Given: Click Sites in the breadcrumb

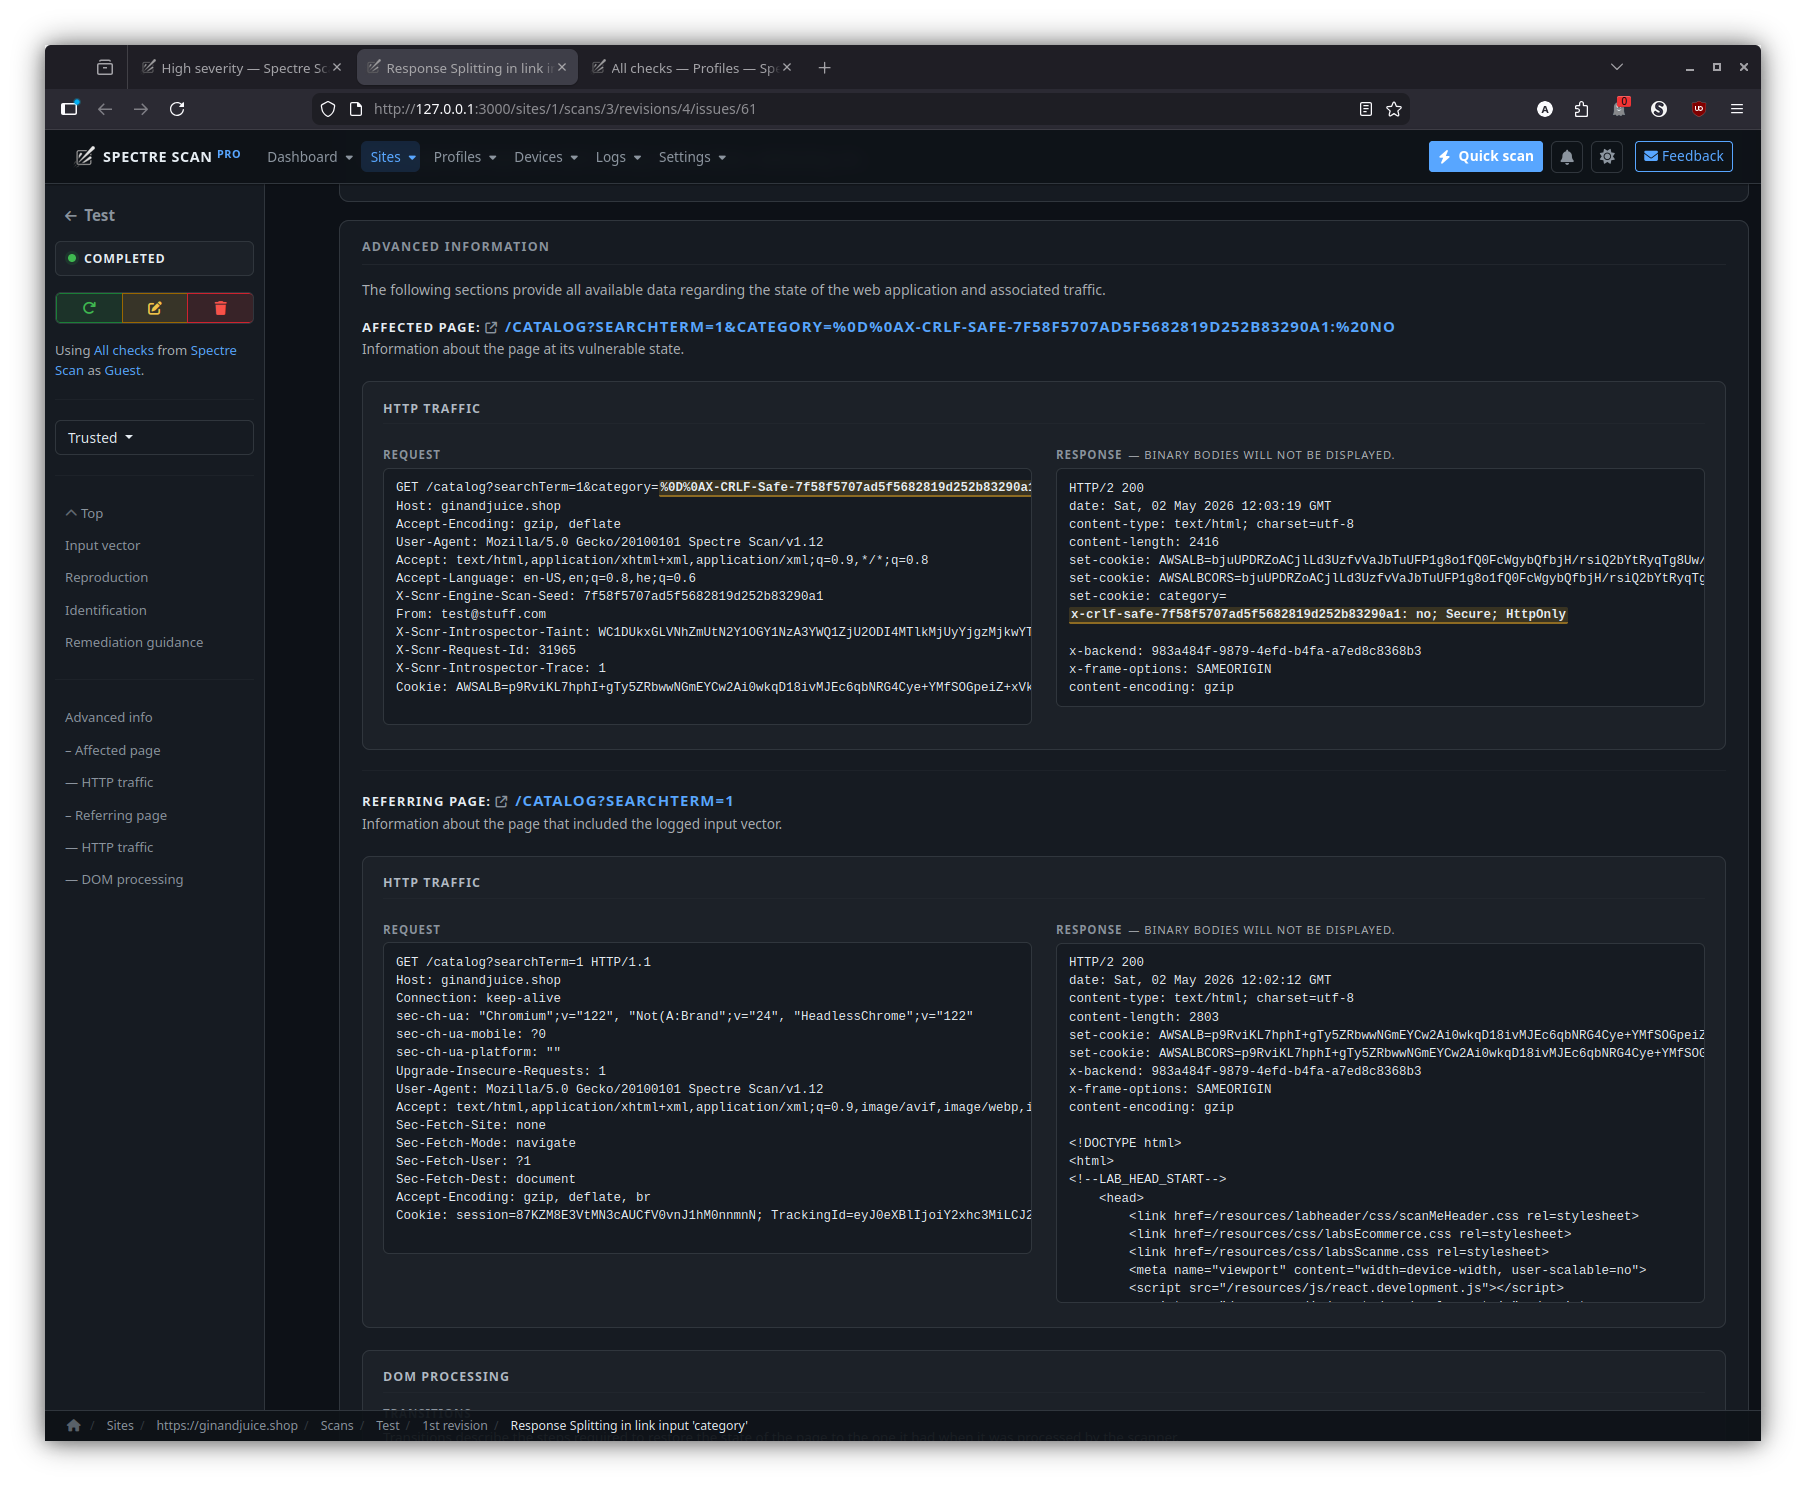Looking at the screenshot, I should coord(120,1425).
